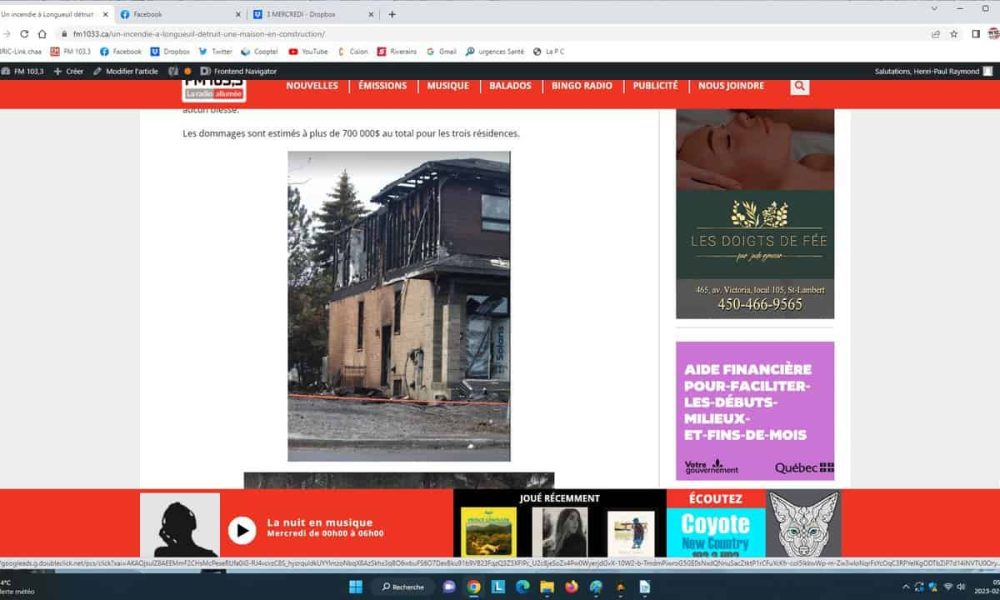This screenshot has height=600, width=1000.
Task: Bookmark this page with the star icon
Action: point(954,34)
